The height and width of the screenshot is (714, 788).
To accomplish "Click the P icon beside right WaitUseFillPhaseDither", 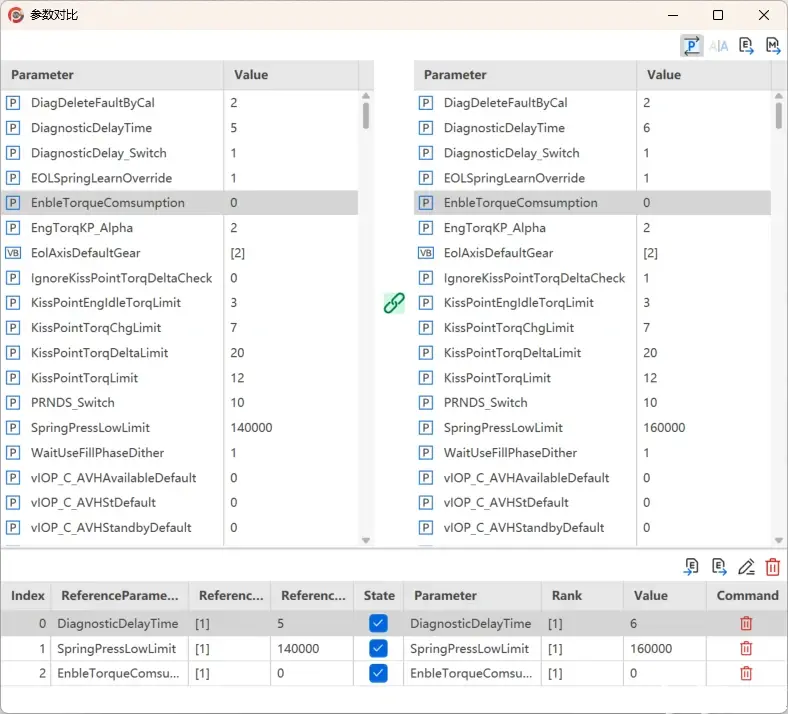I will [426, 453].
